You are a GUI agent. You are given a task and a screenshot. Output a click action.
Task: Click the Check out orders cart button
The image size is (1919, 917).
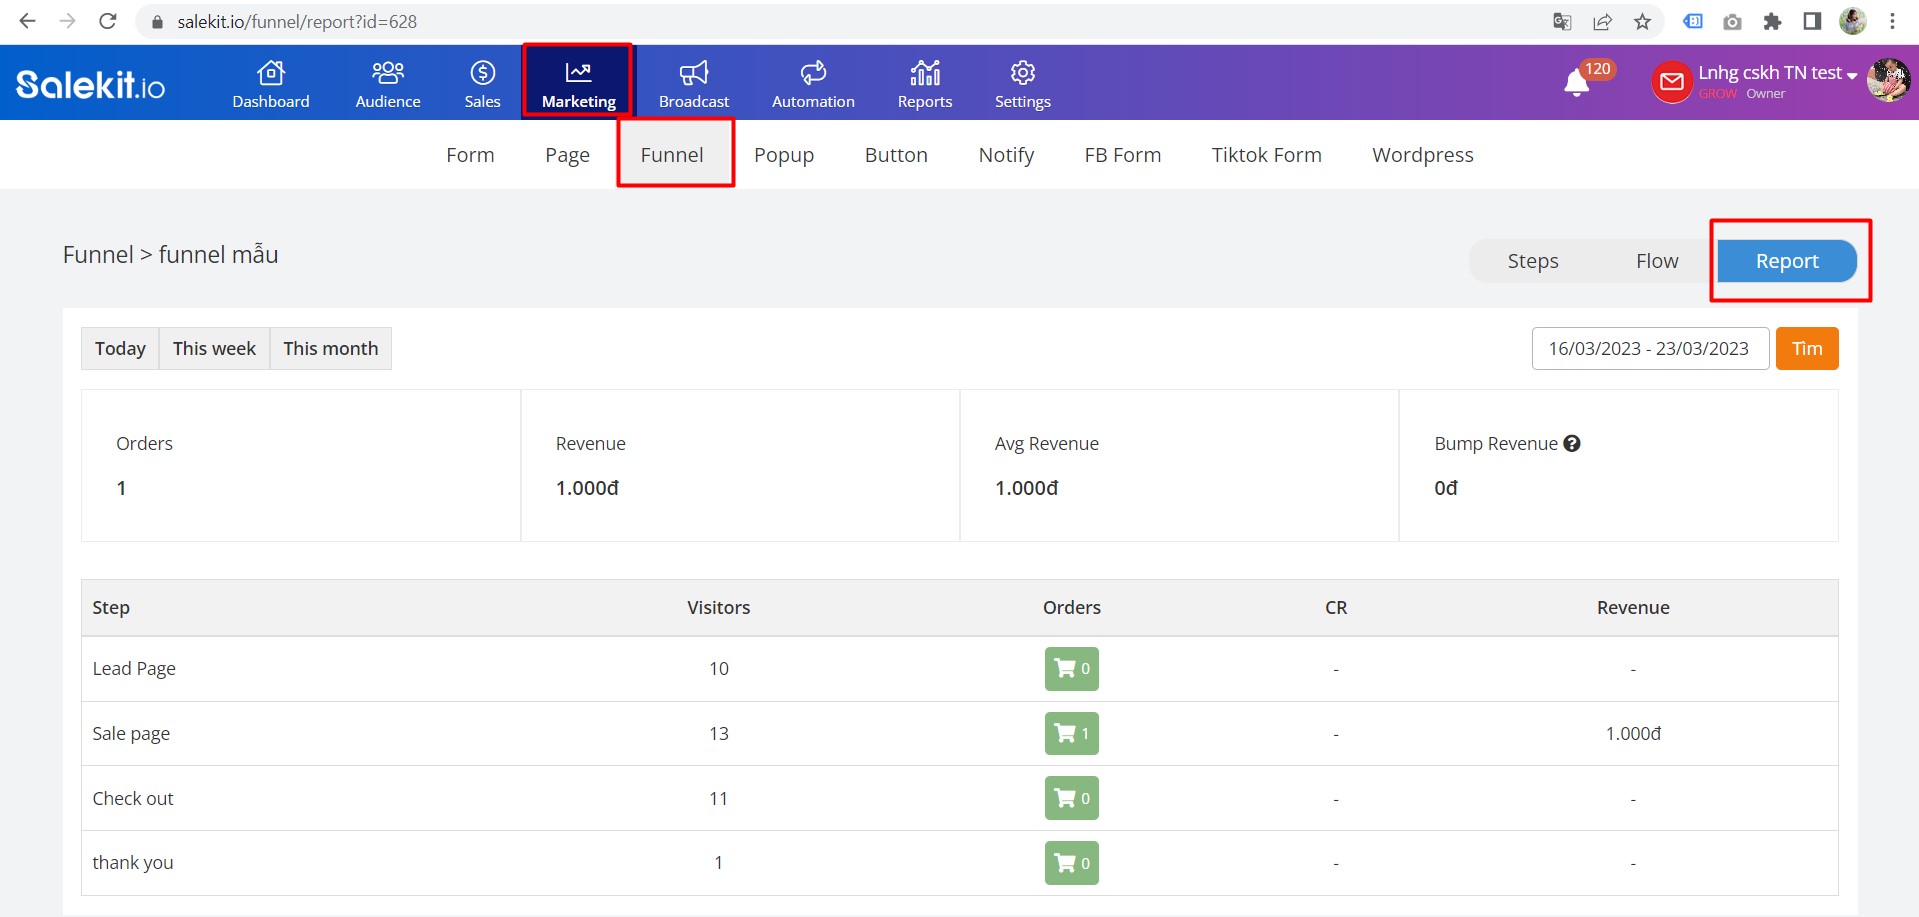coord(1071,798)
